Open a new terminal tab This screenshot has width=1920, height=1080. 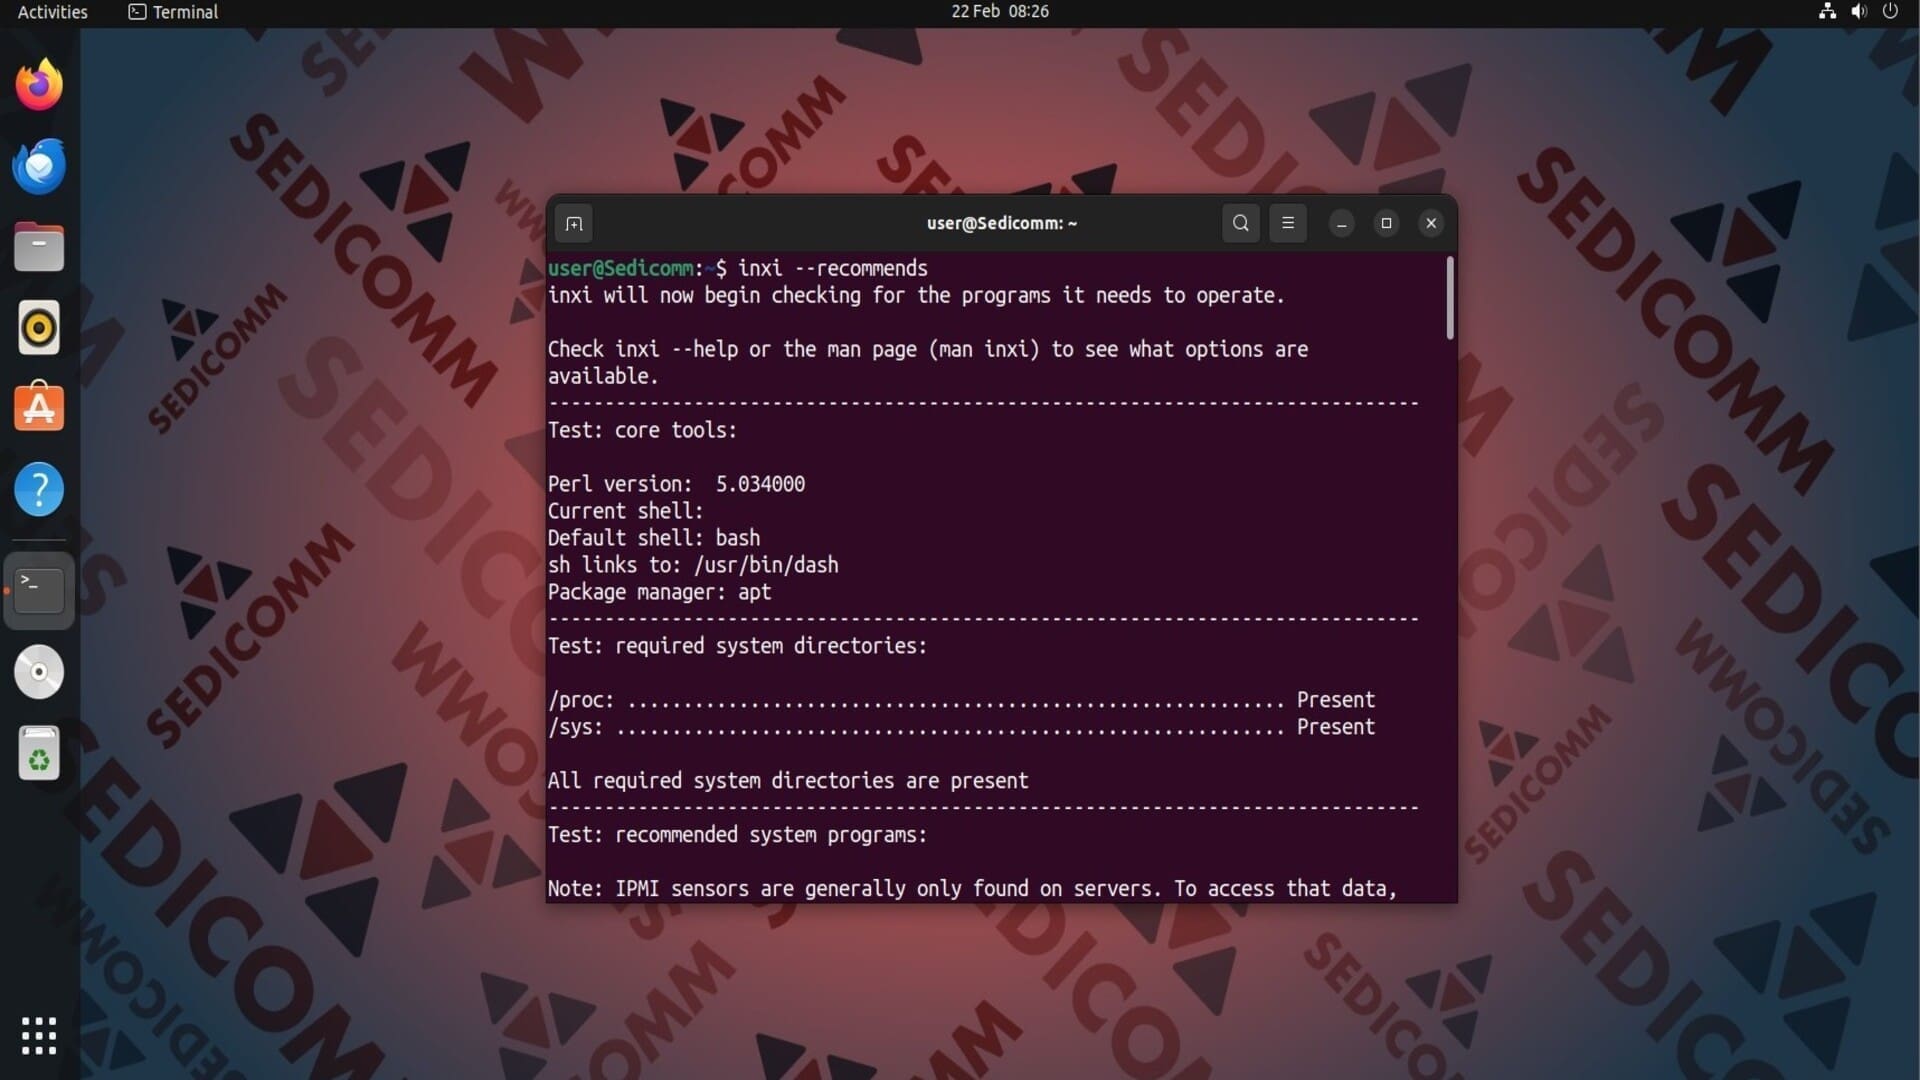tap(574, 224)
